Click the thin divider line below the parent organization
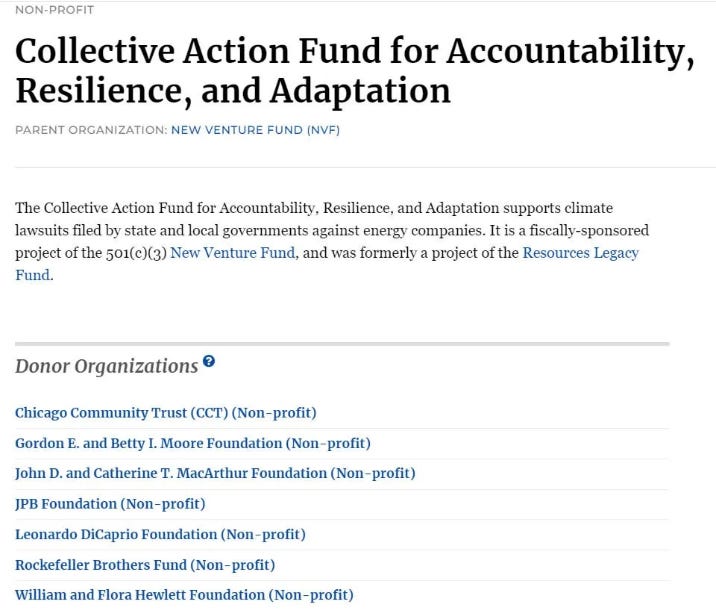 [x=365, y=167]
